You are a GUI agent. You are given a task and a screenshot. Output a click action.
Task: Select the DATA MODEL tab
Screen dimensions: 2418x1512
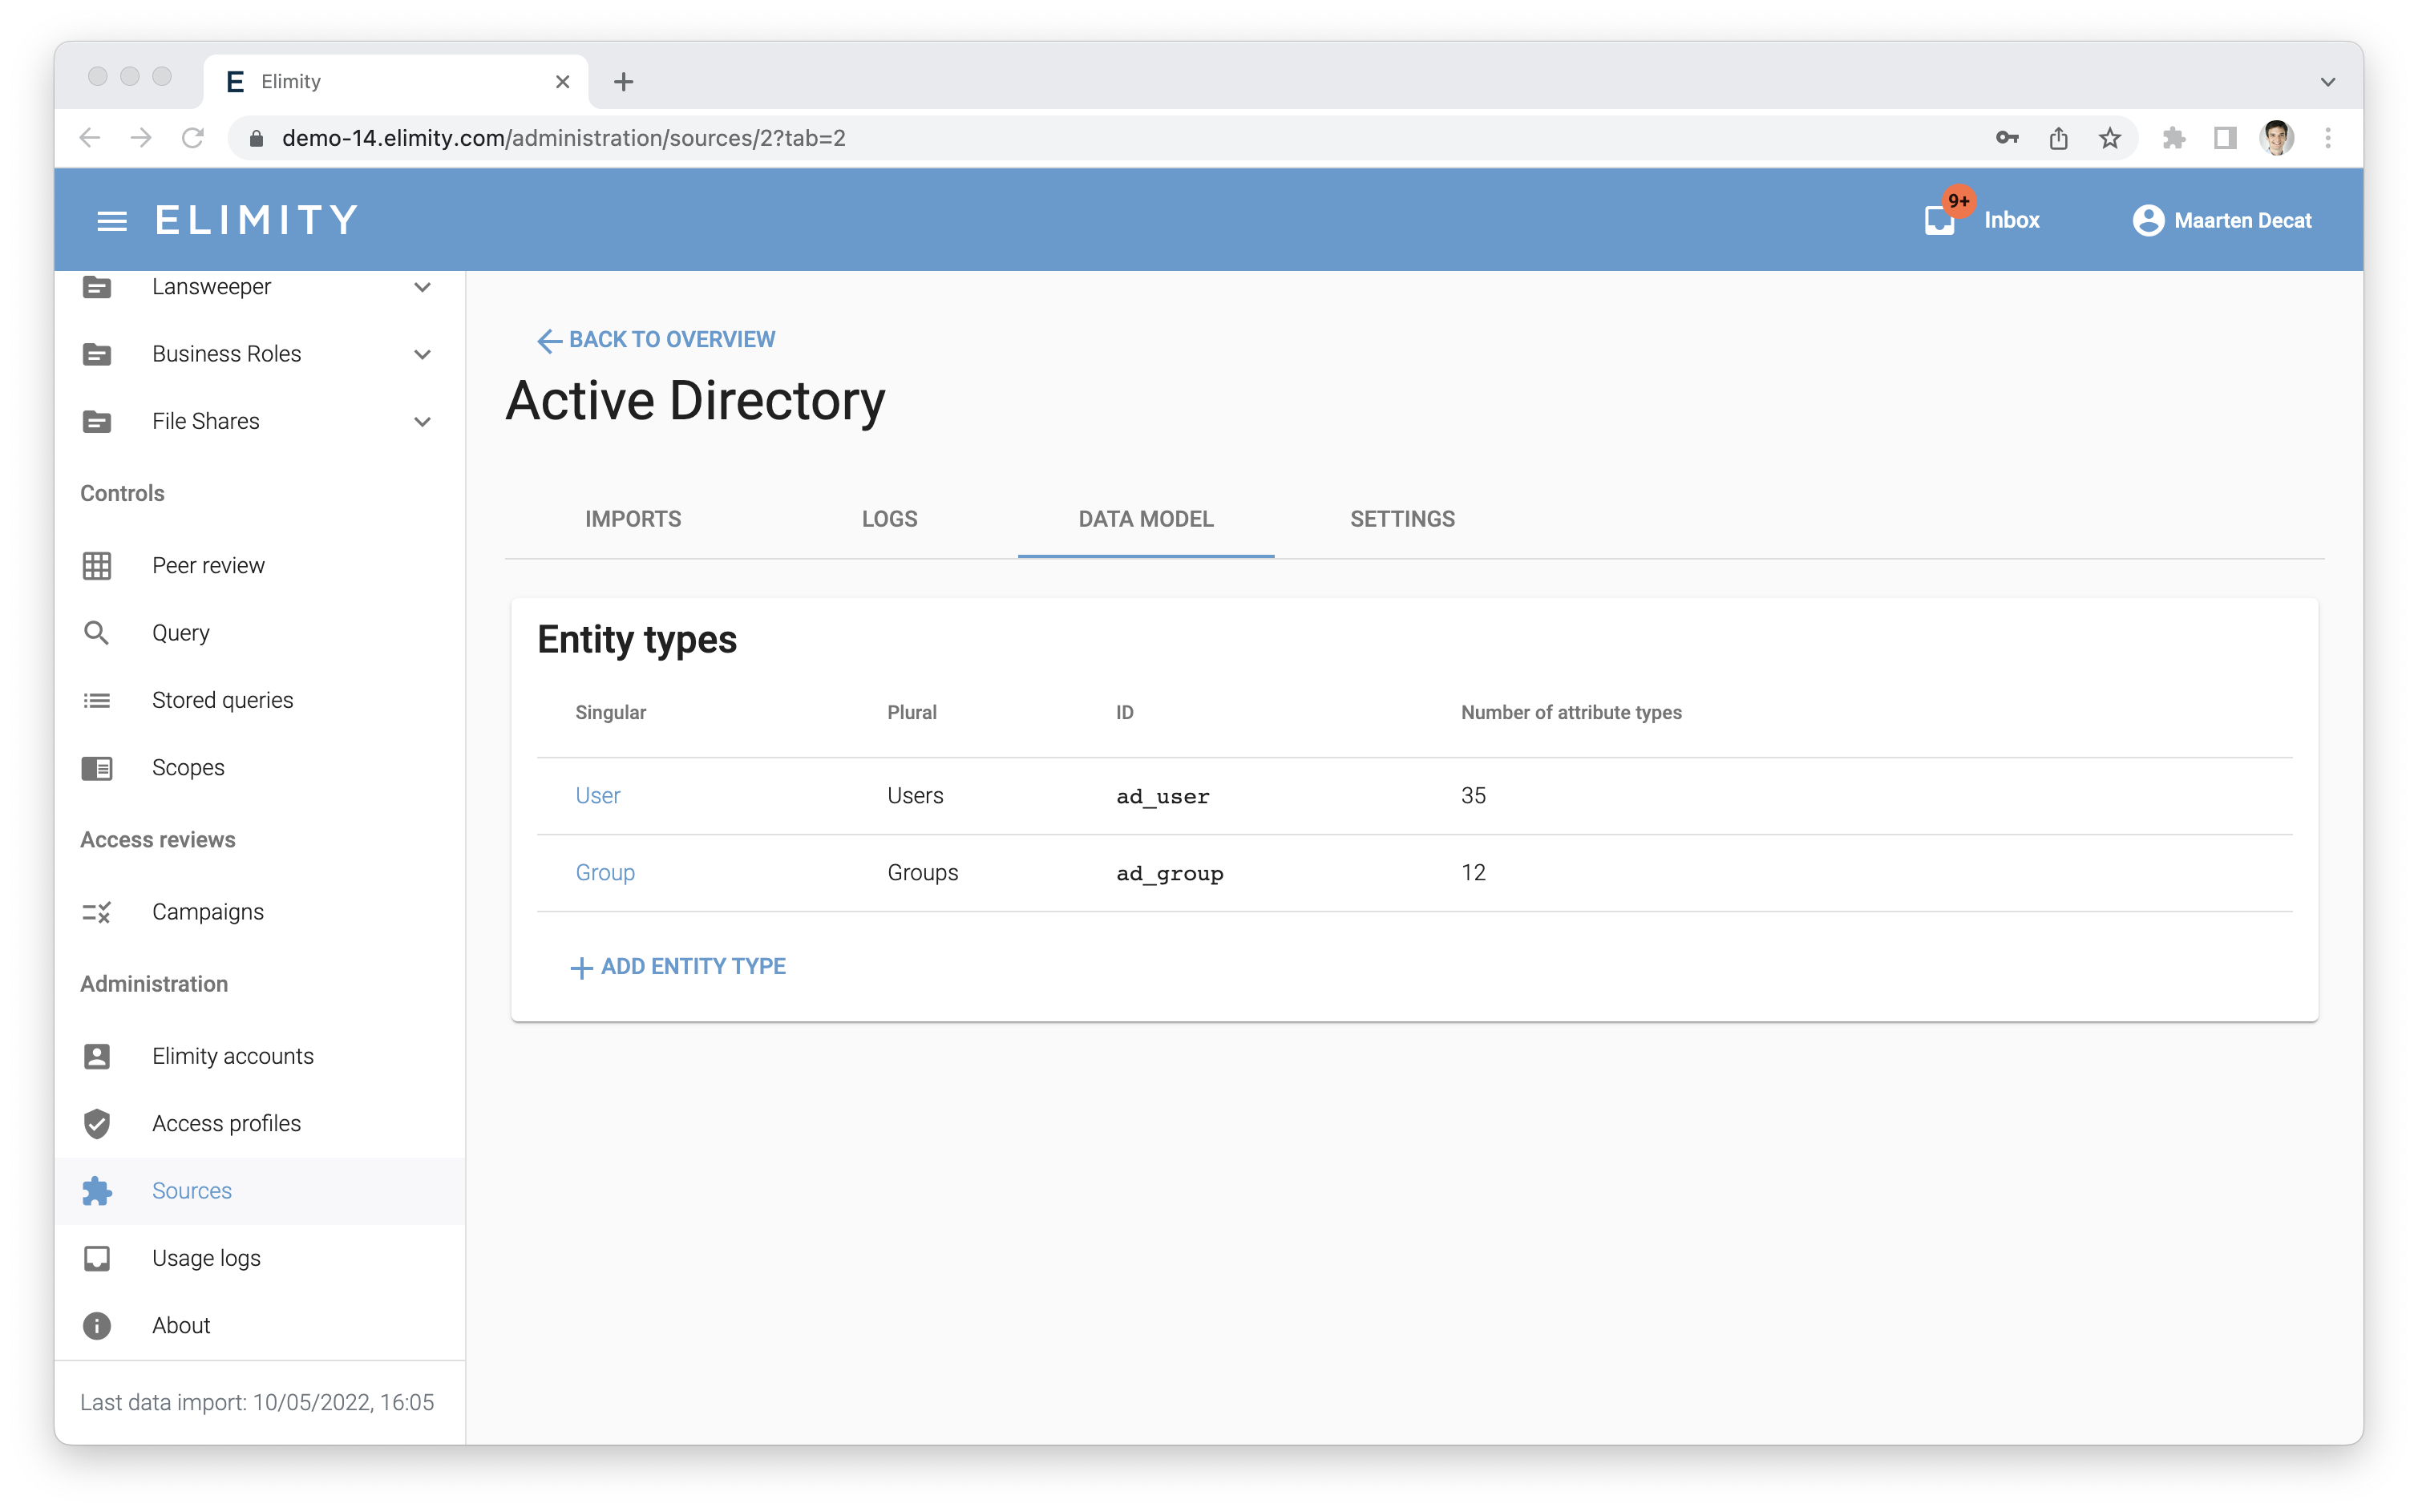coord(1146,519)
